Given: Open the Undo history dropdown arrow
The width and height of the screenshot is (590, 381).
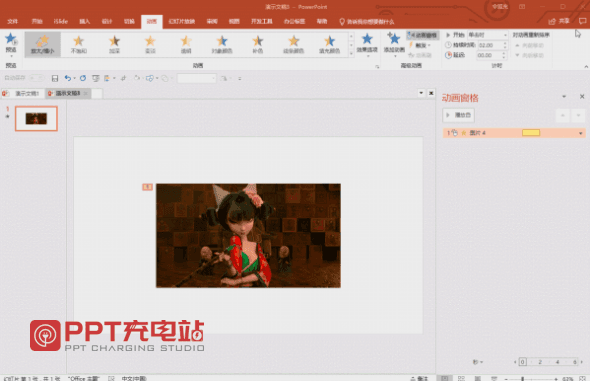Looking at the screenshot, I should pyautogui.click(x=75, y=78).
